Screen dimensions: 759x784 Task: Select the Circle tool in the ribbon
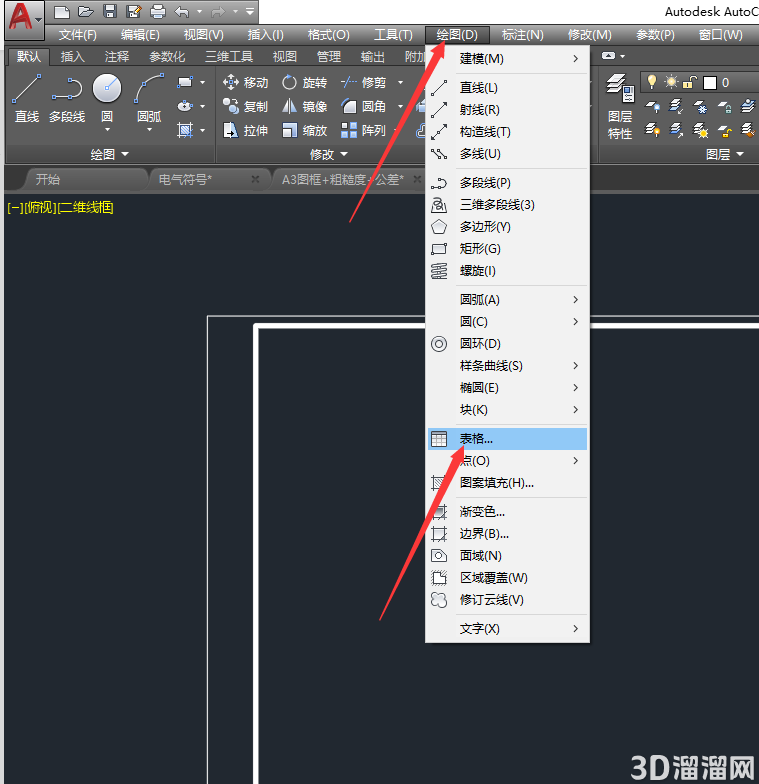107,98
